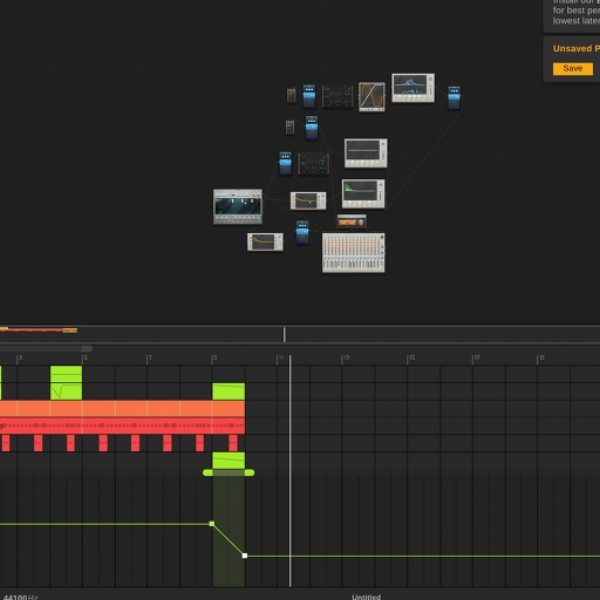Select the long orange clip in the timeline

click(122, 408)
